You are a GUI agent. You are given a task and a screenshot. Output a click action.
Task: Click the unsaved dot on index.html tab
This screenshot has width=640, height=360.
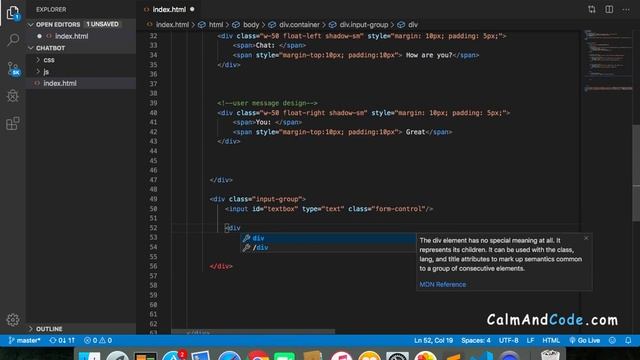click(192, 9)
